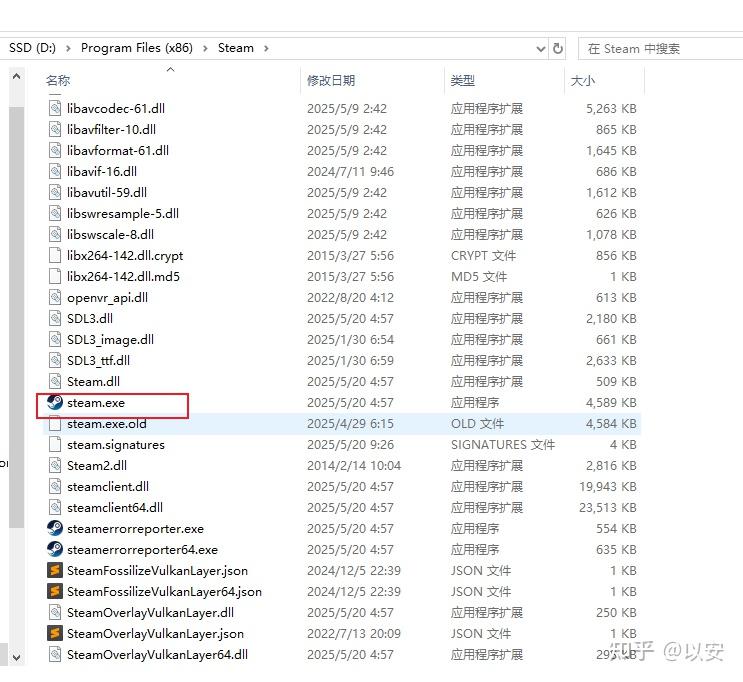Click the Steam2.dll file icon

(55, 465)
